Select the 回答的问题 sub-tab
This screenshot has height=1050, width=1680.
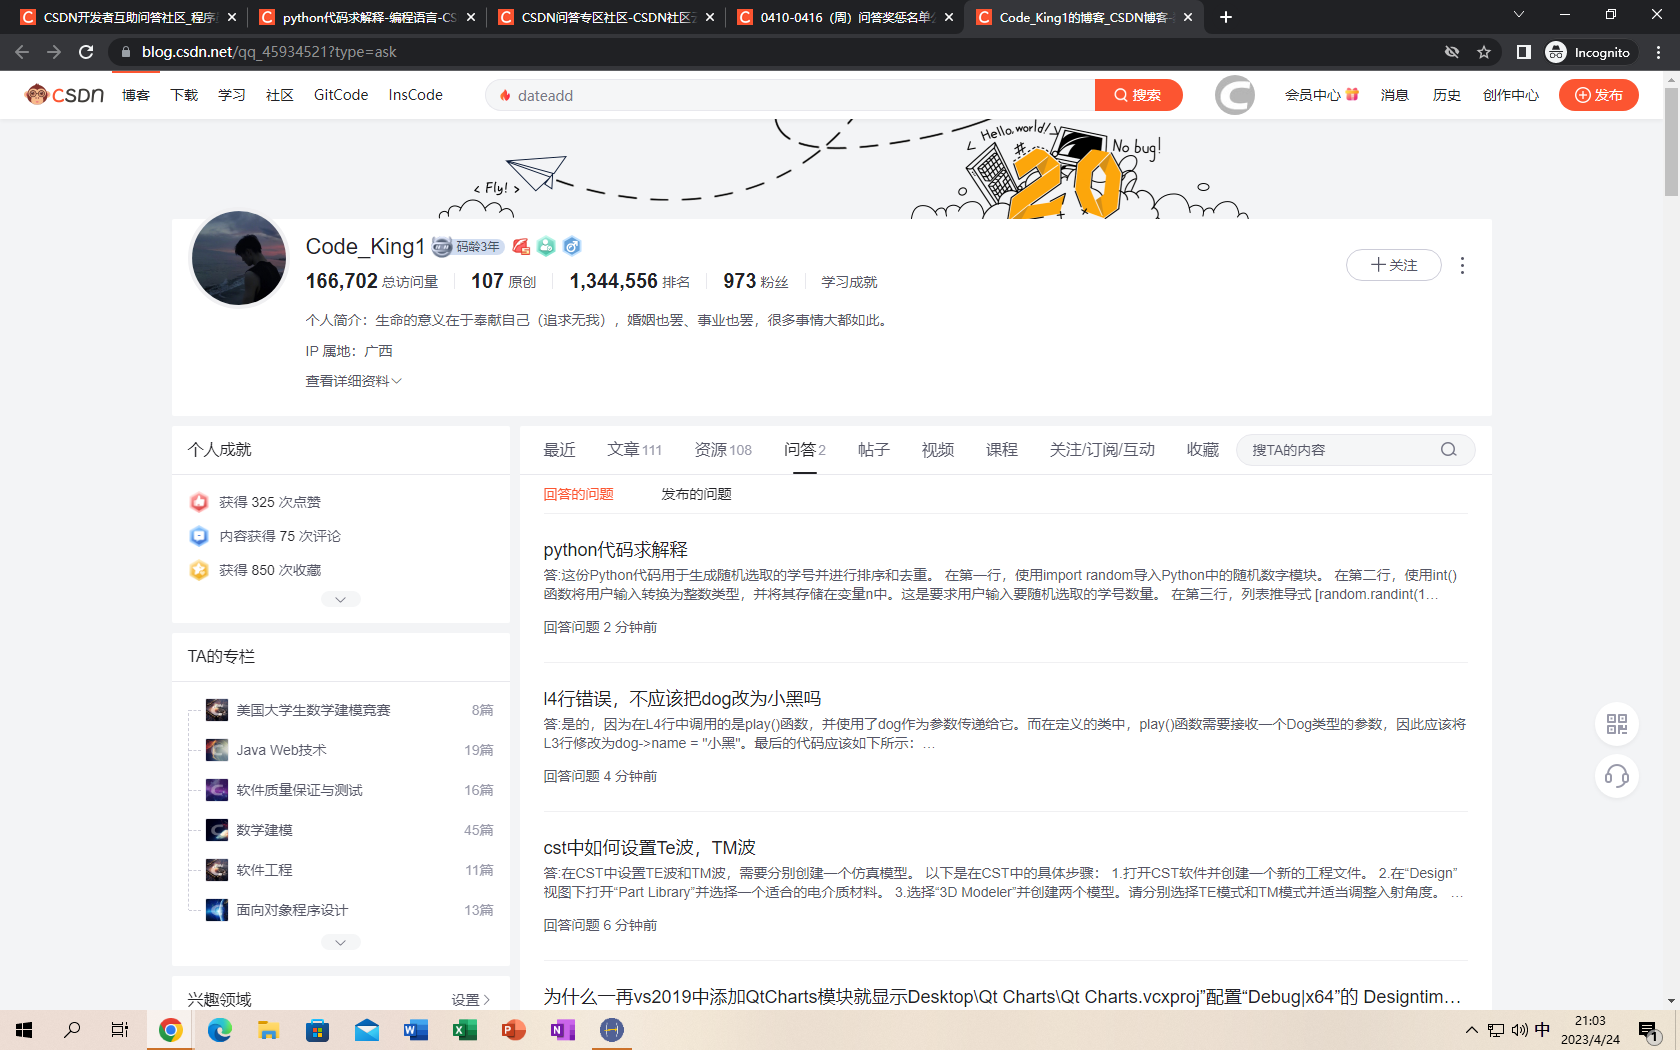click(578, 494)
